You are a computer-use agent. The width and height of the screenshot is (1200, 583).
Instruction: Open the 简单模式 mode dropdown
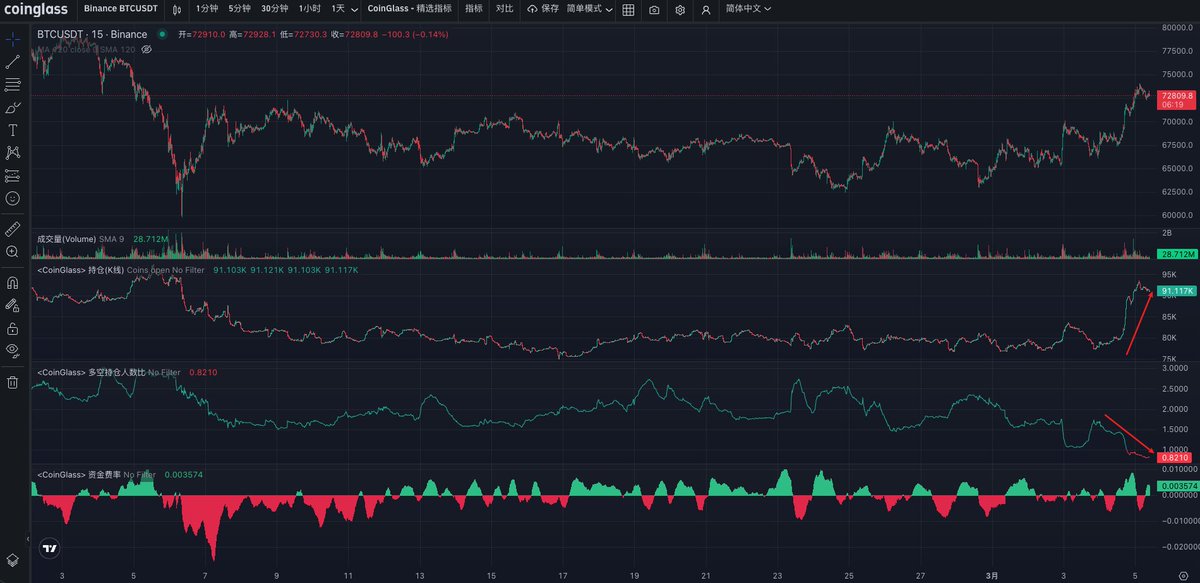tap(589, 8)
